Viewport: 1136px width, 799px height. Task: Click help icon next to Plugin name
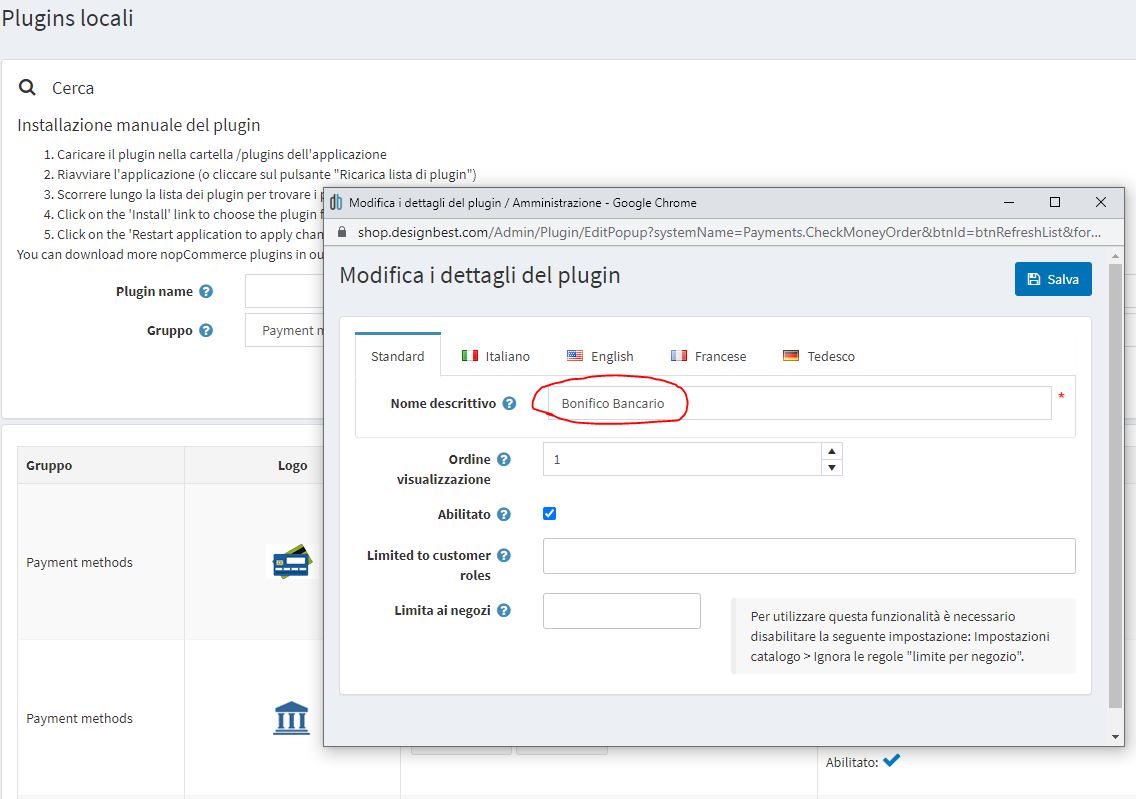click(x=206, y=292)
